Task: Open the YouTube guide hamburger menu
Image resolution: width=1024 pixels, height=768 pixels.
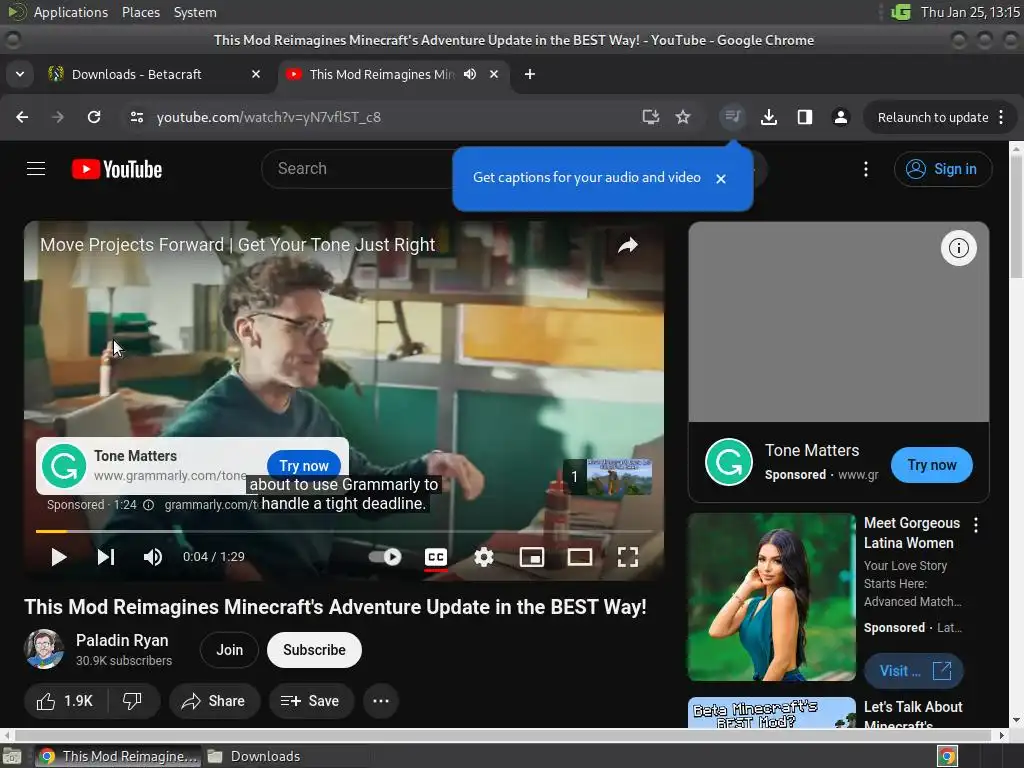Action: 36,169
